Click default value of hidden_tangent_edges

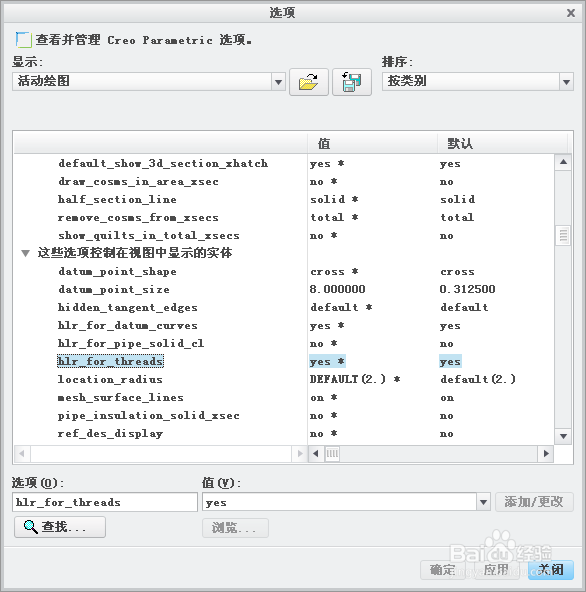tap(464, 307)
